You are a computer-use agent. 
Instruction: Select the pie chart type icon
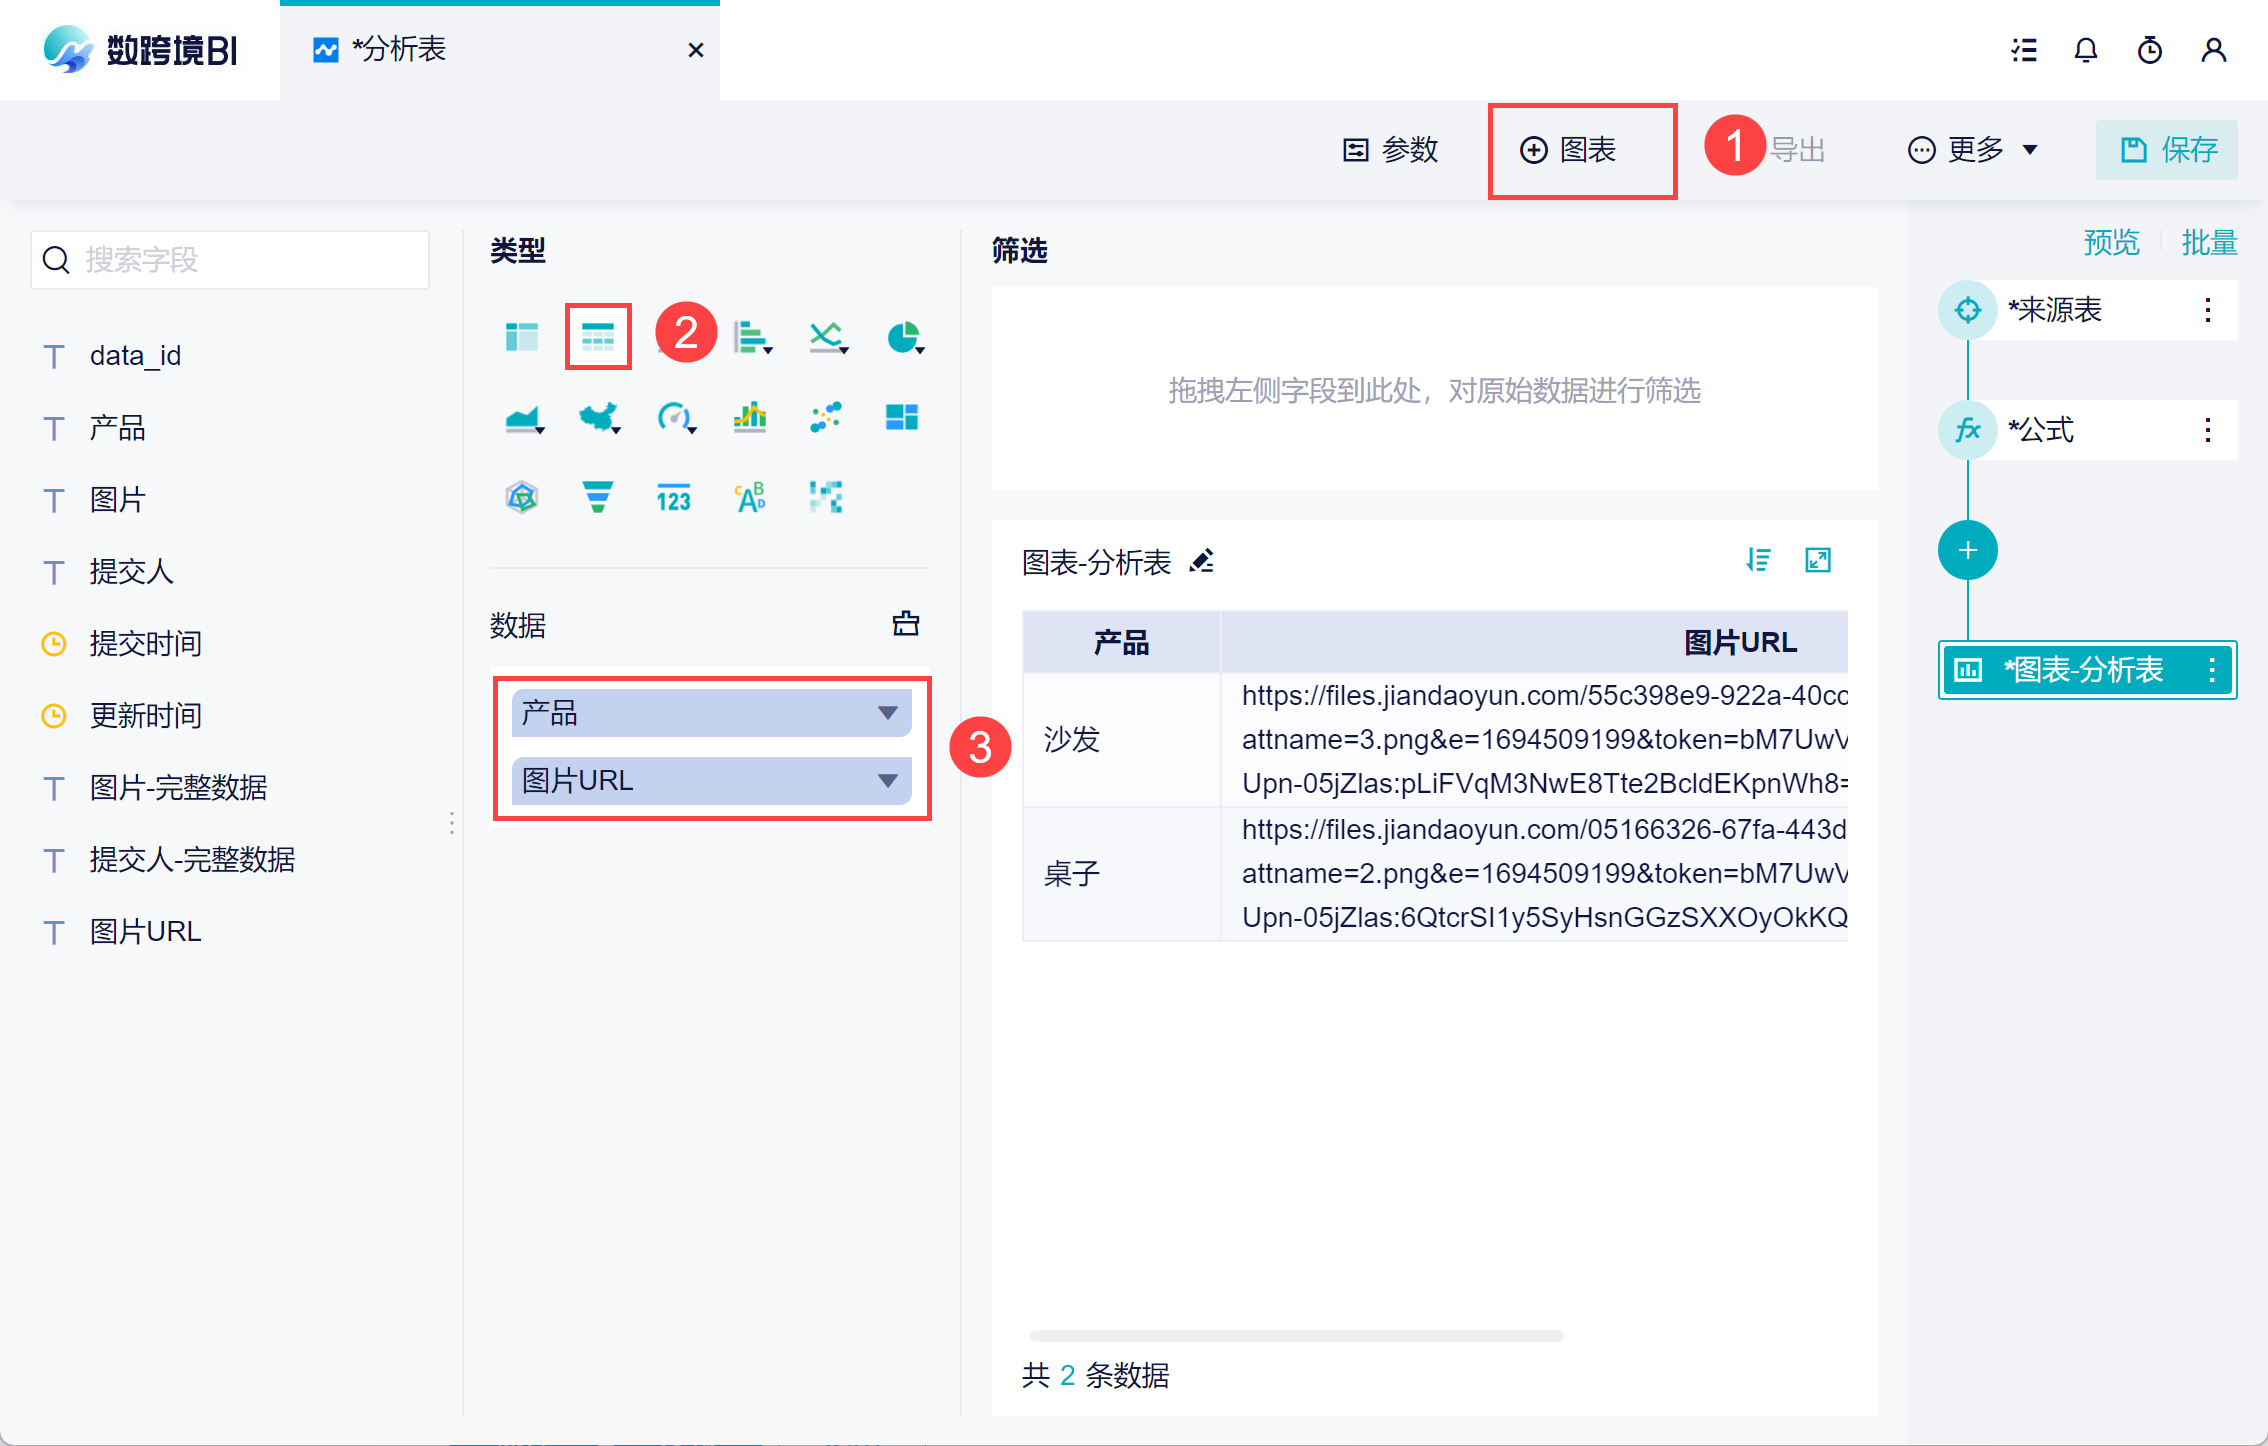pyautogui.click(x=903, y=337)
